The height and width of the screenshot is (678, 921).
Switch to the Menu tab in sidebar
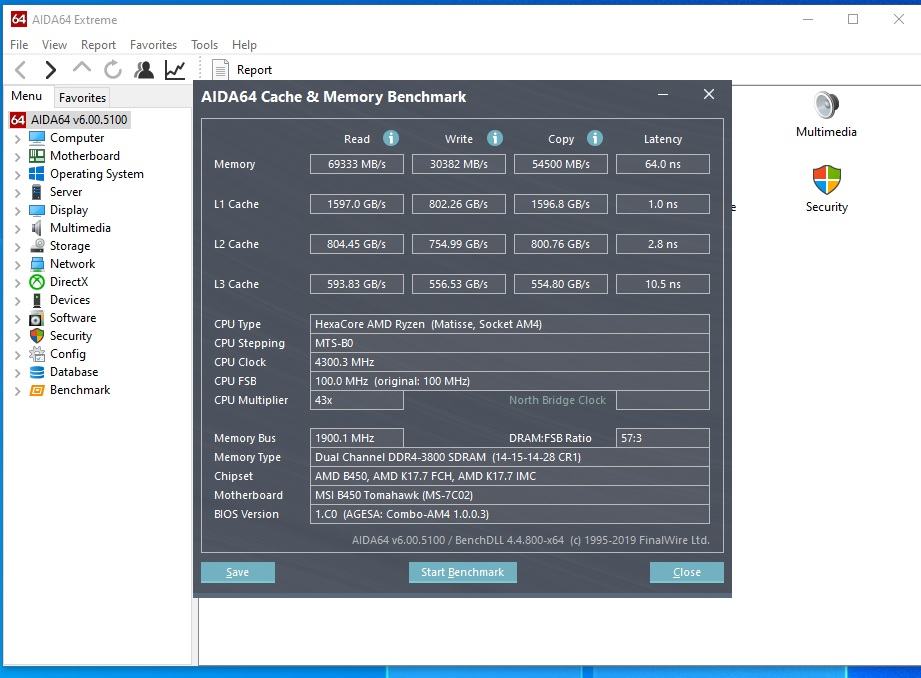26,96
